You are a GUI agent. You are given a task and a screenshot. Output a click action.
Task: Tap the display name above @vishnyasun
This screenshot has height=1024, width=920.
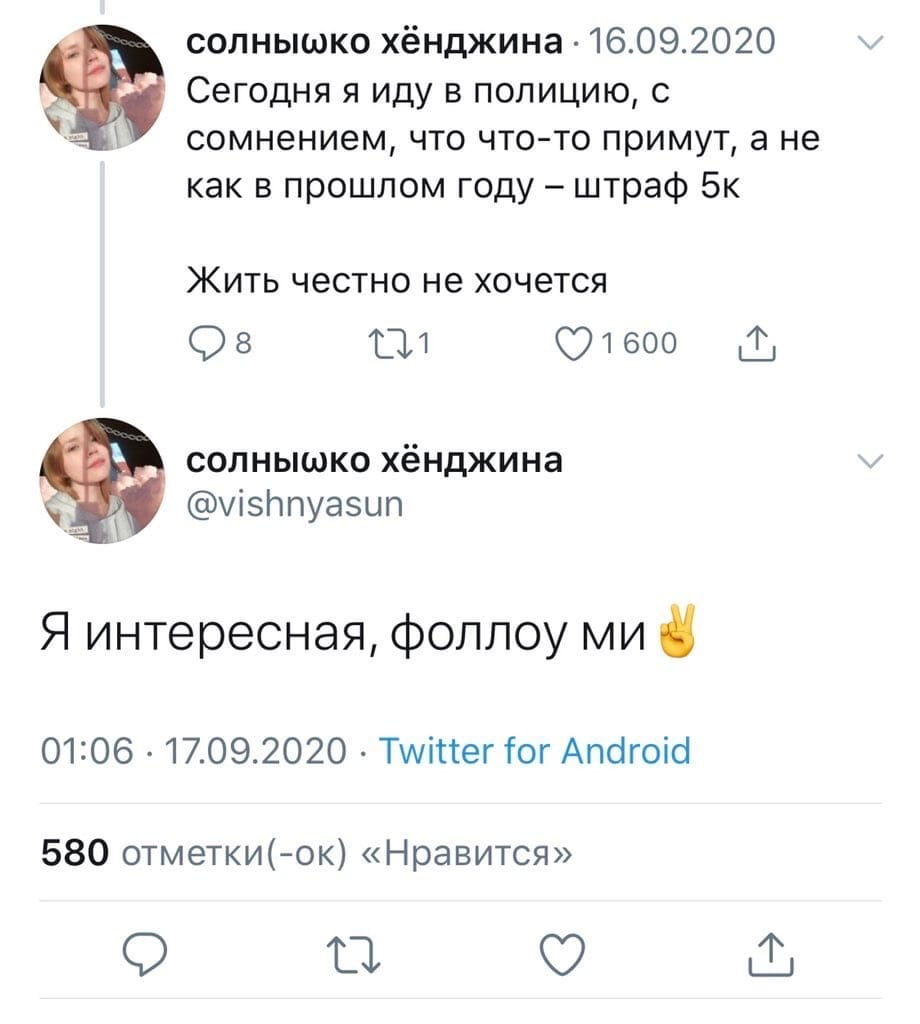(375, 461)
